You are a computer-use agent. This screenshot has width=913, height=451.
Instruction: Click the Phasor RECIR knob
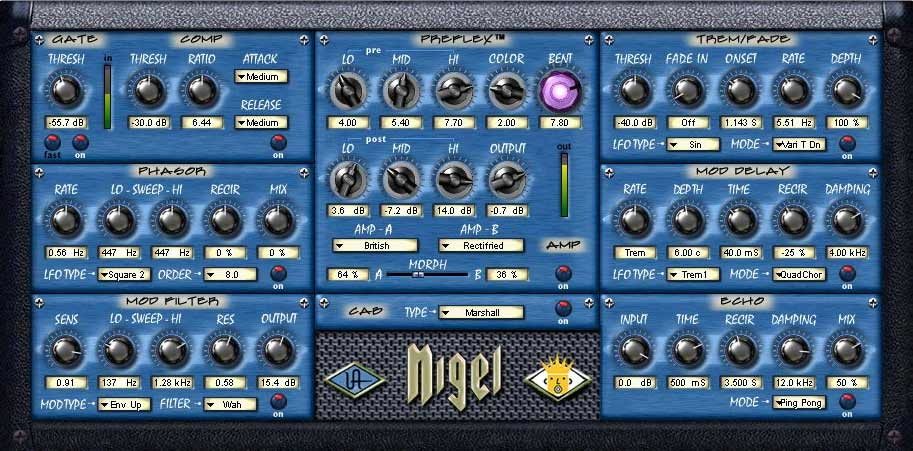click(x=226, y=221)
